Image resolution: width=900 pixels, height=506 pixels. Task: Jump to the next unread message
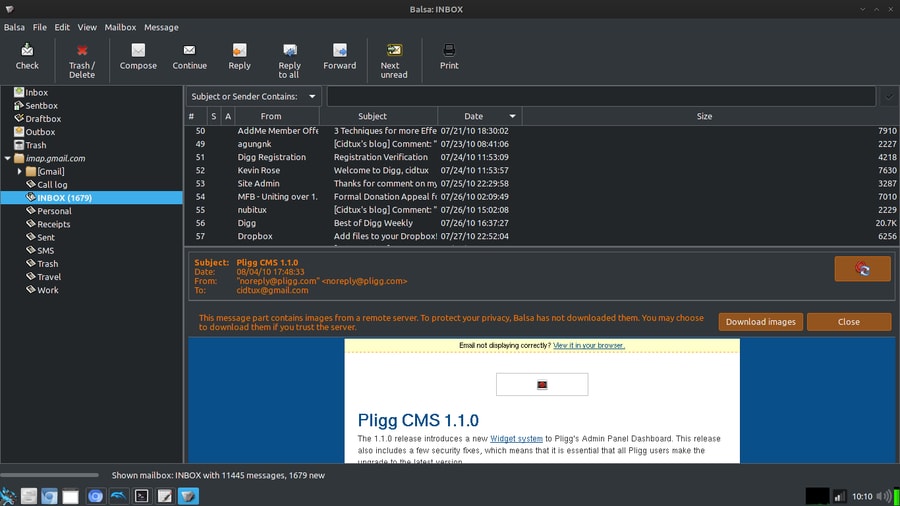tap(394, 61)
